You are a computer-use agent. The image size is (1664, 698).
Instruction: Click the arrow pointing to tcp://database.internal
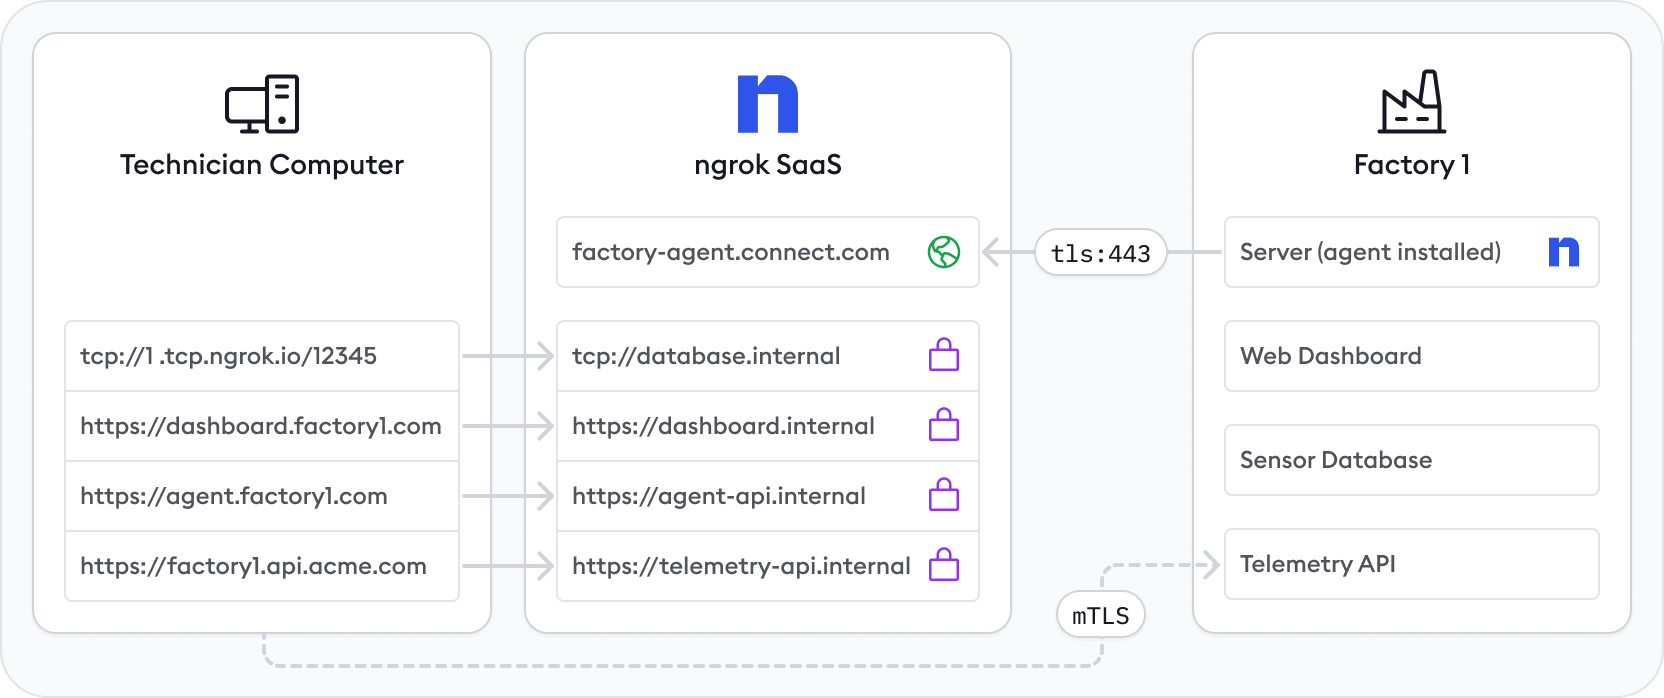point(508,356)
